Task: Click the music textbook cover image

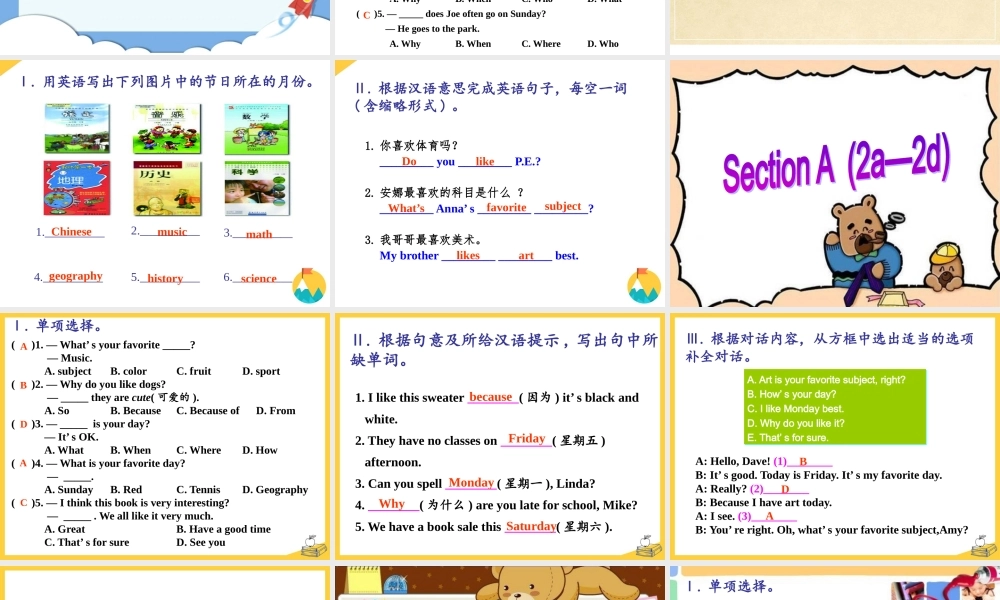Action: pyautogui.click(x=167, y=129)
